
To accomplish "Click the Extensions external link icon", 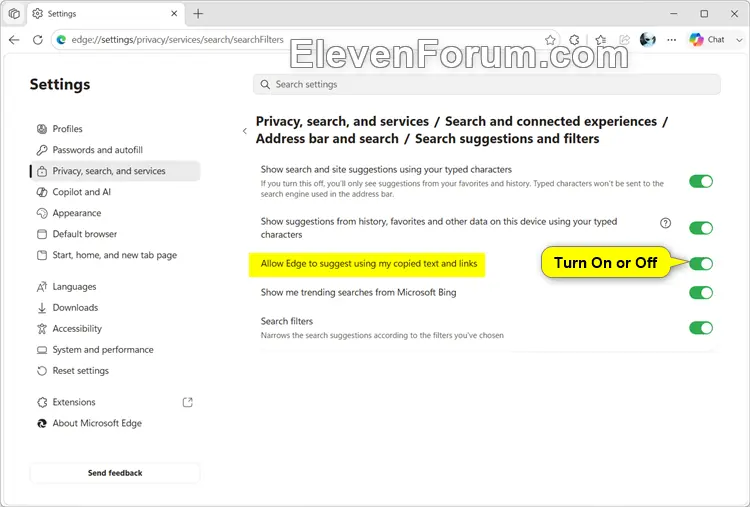I will coord(188,402).
